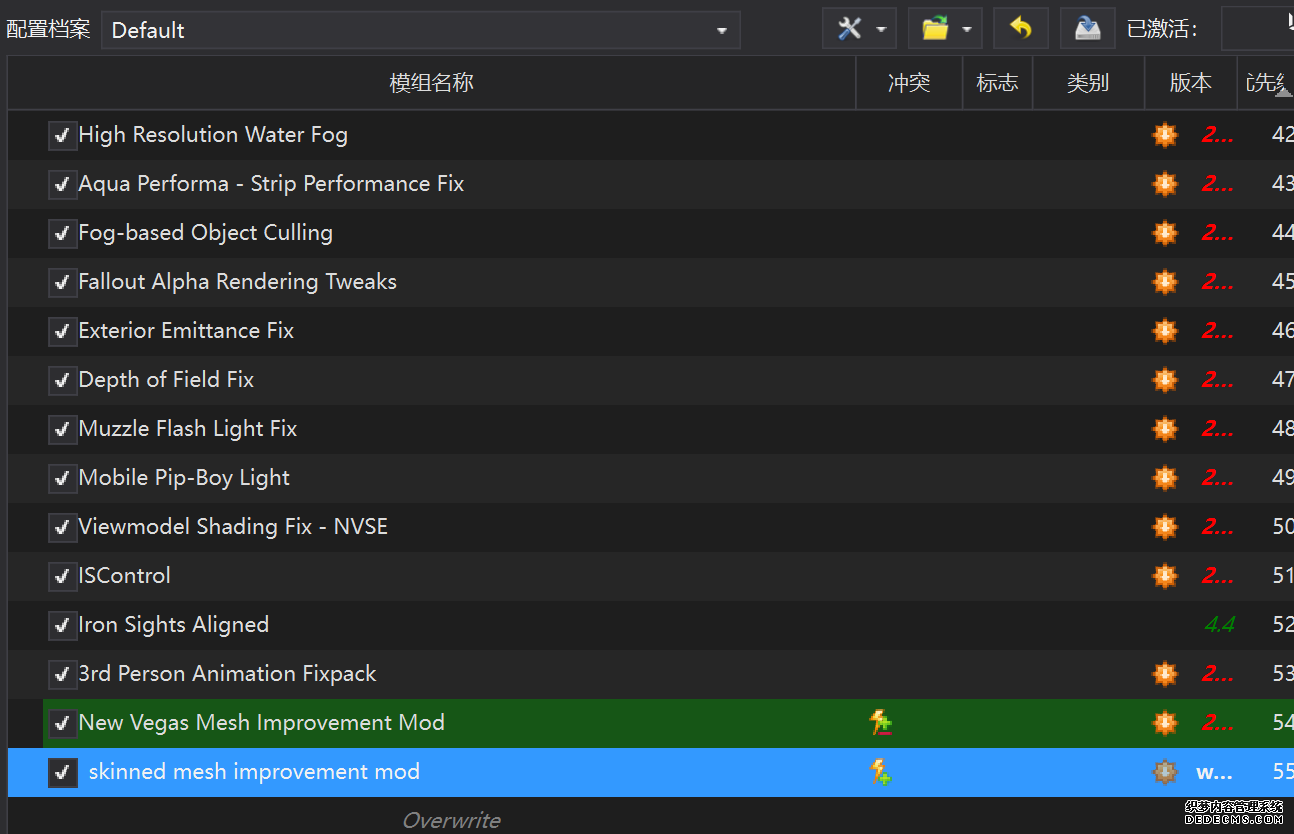The width and height of the screenshot is (1294, 834).
Task: Click the yellow undo arrow icon
Action: click(1020, 29)
